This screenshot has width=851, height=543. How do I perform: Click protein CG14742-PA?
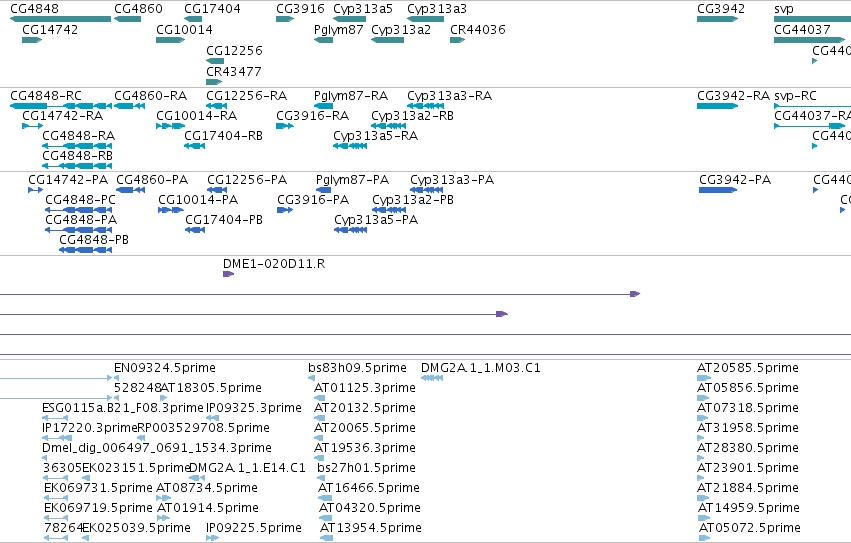click(68, 180)
